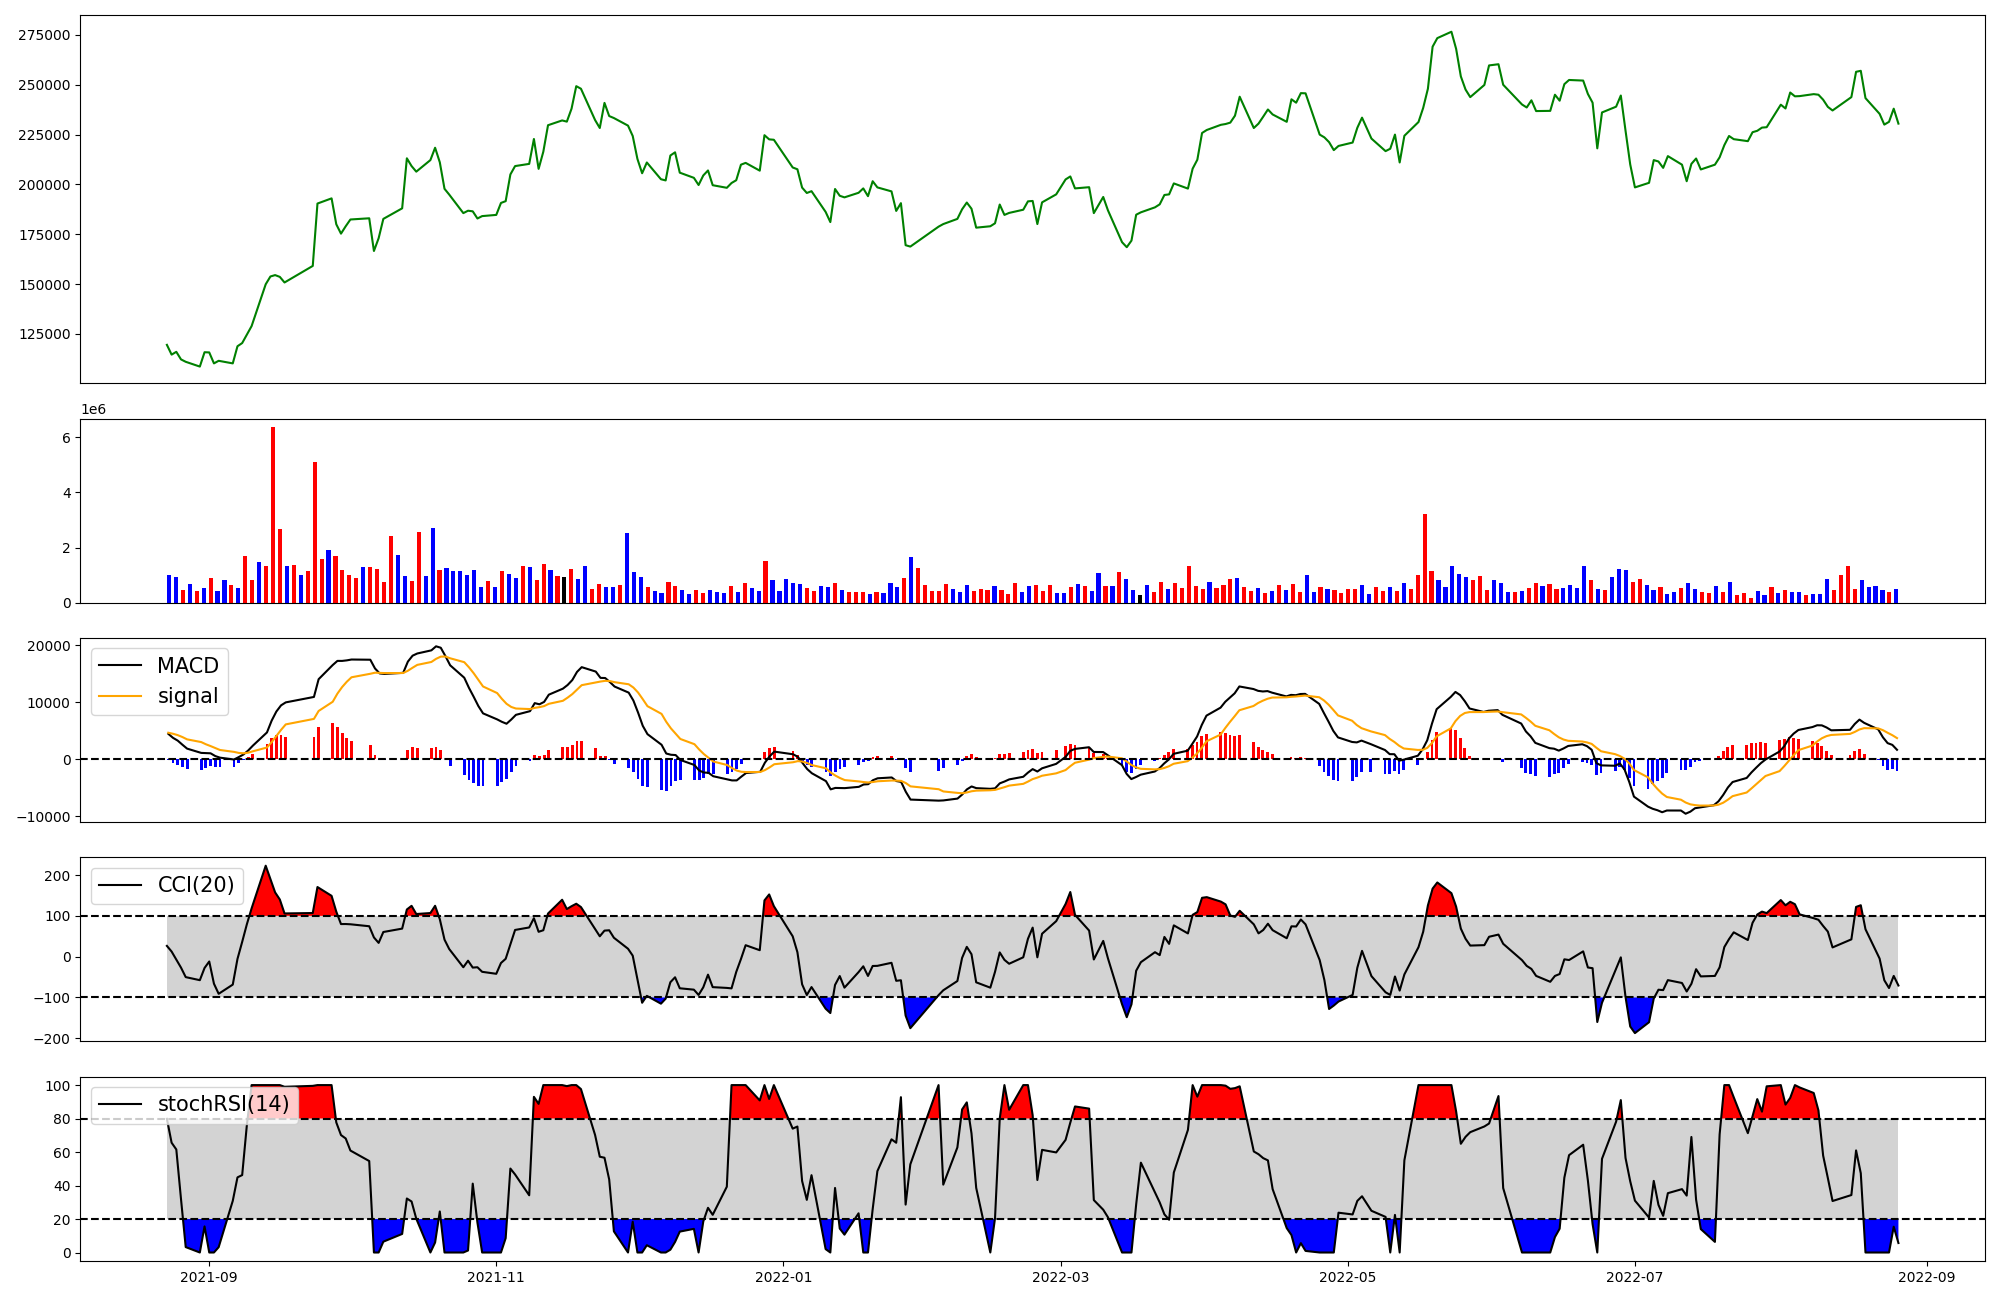
Task: Click the 1e6 volume scale label
Action: [93, 410]
